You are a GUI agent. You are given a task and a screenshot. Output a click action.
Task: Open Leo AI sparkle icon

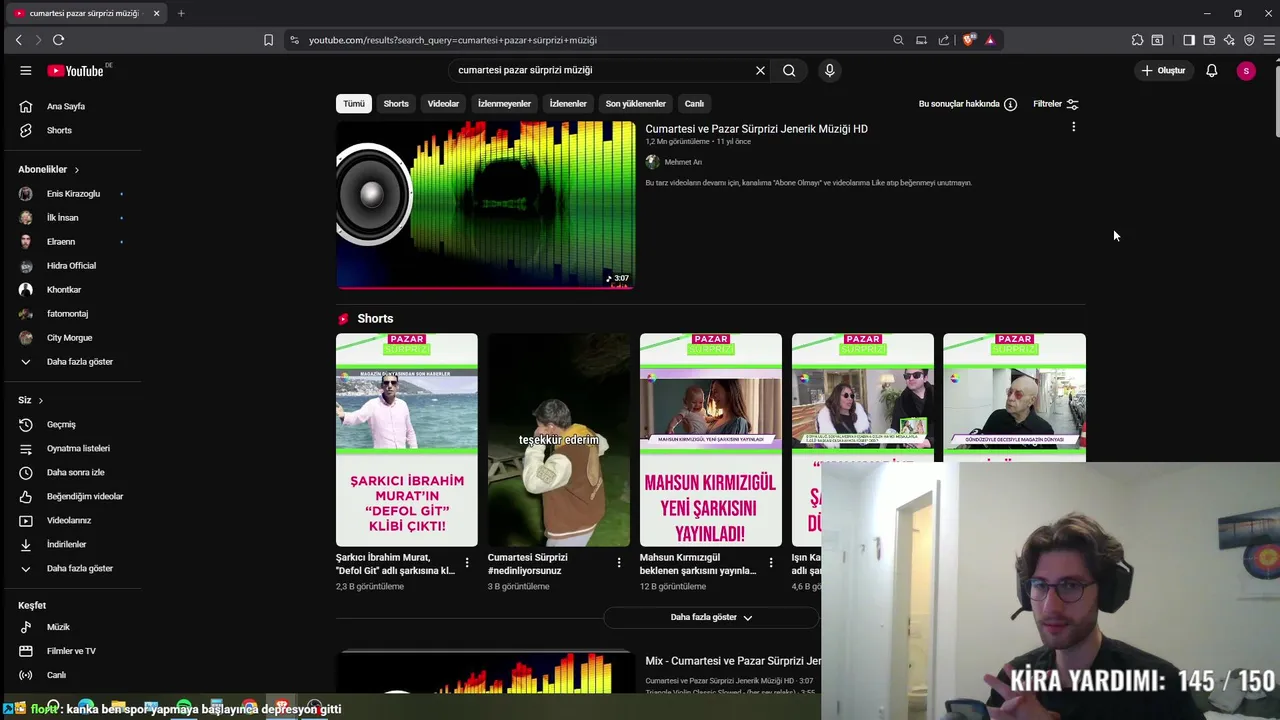pyautogui.click(x=1229, y=40)
